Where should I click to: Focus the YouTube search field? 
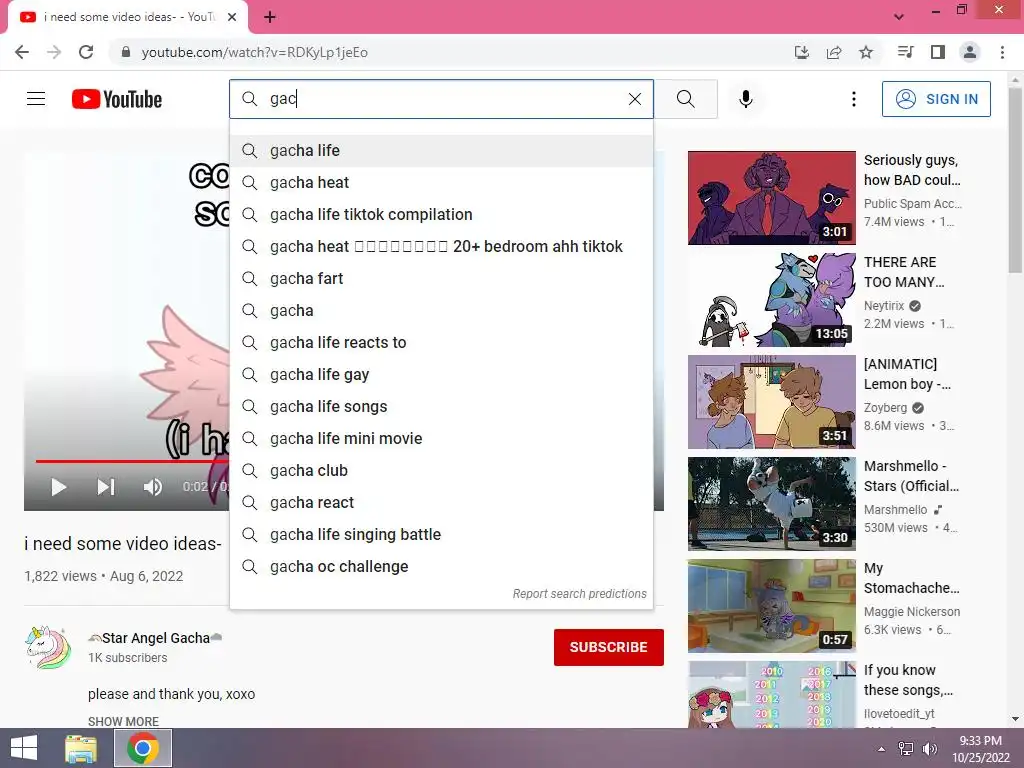point(441,99)
